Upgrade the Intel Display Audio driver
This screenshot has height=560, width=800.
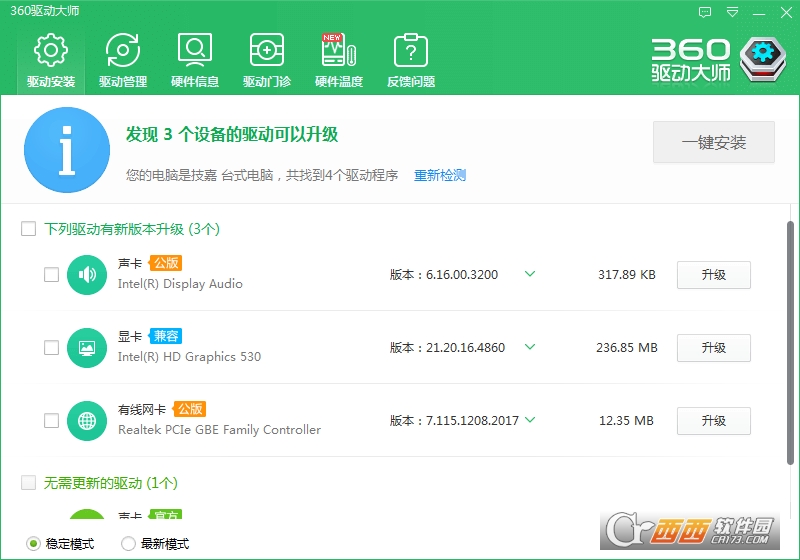tap(714, 275)
